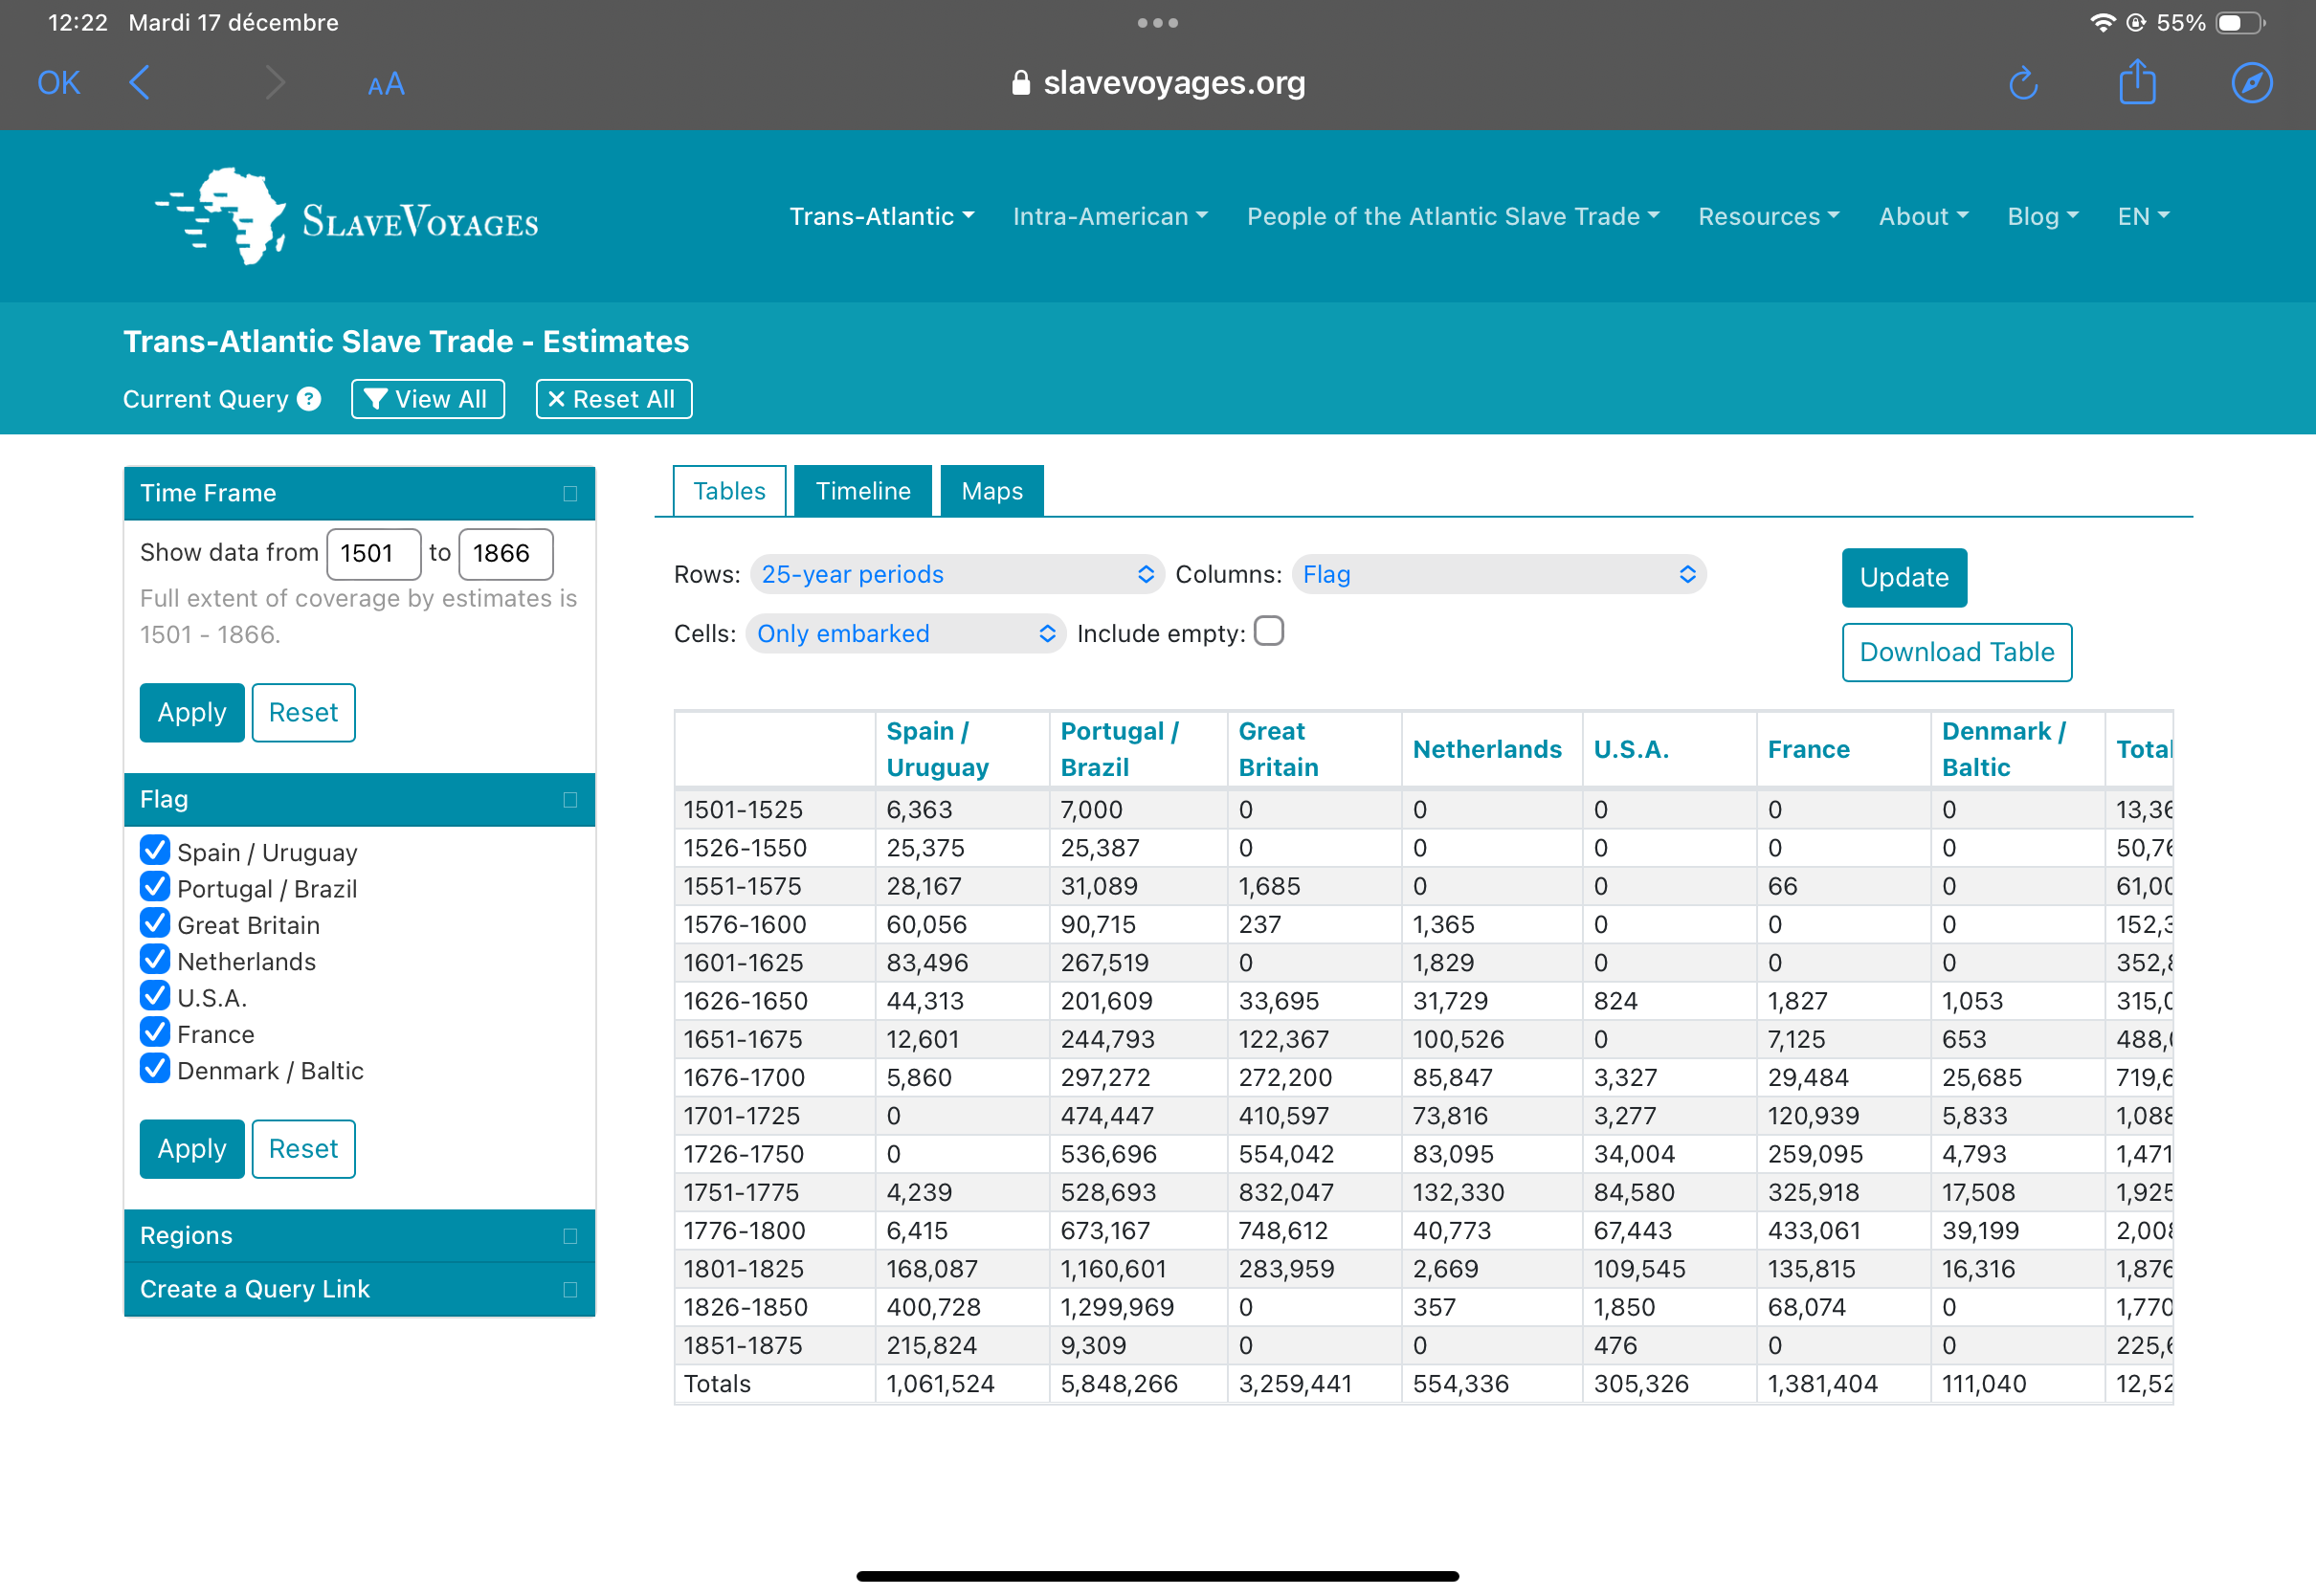The width and height of the screenshot is (2316, 1596).
Task: Edit the start year 1501 field
Action: coord(373,553)
